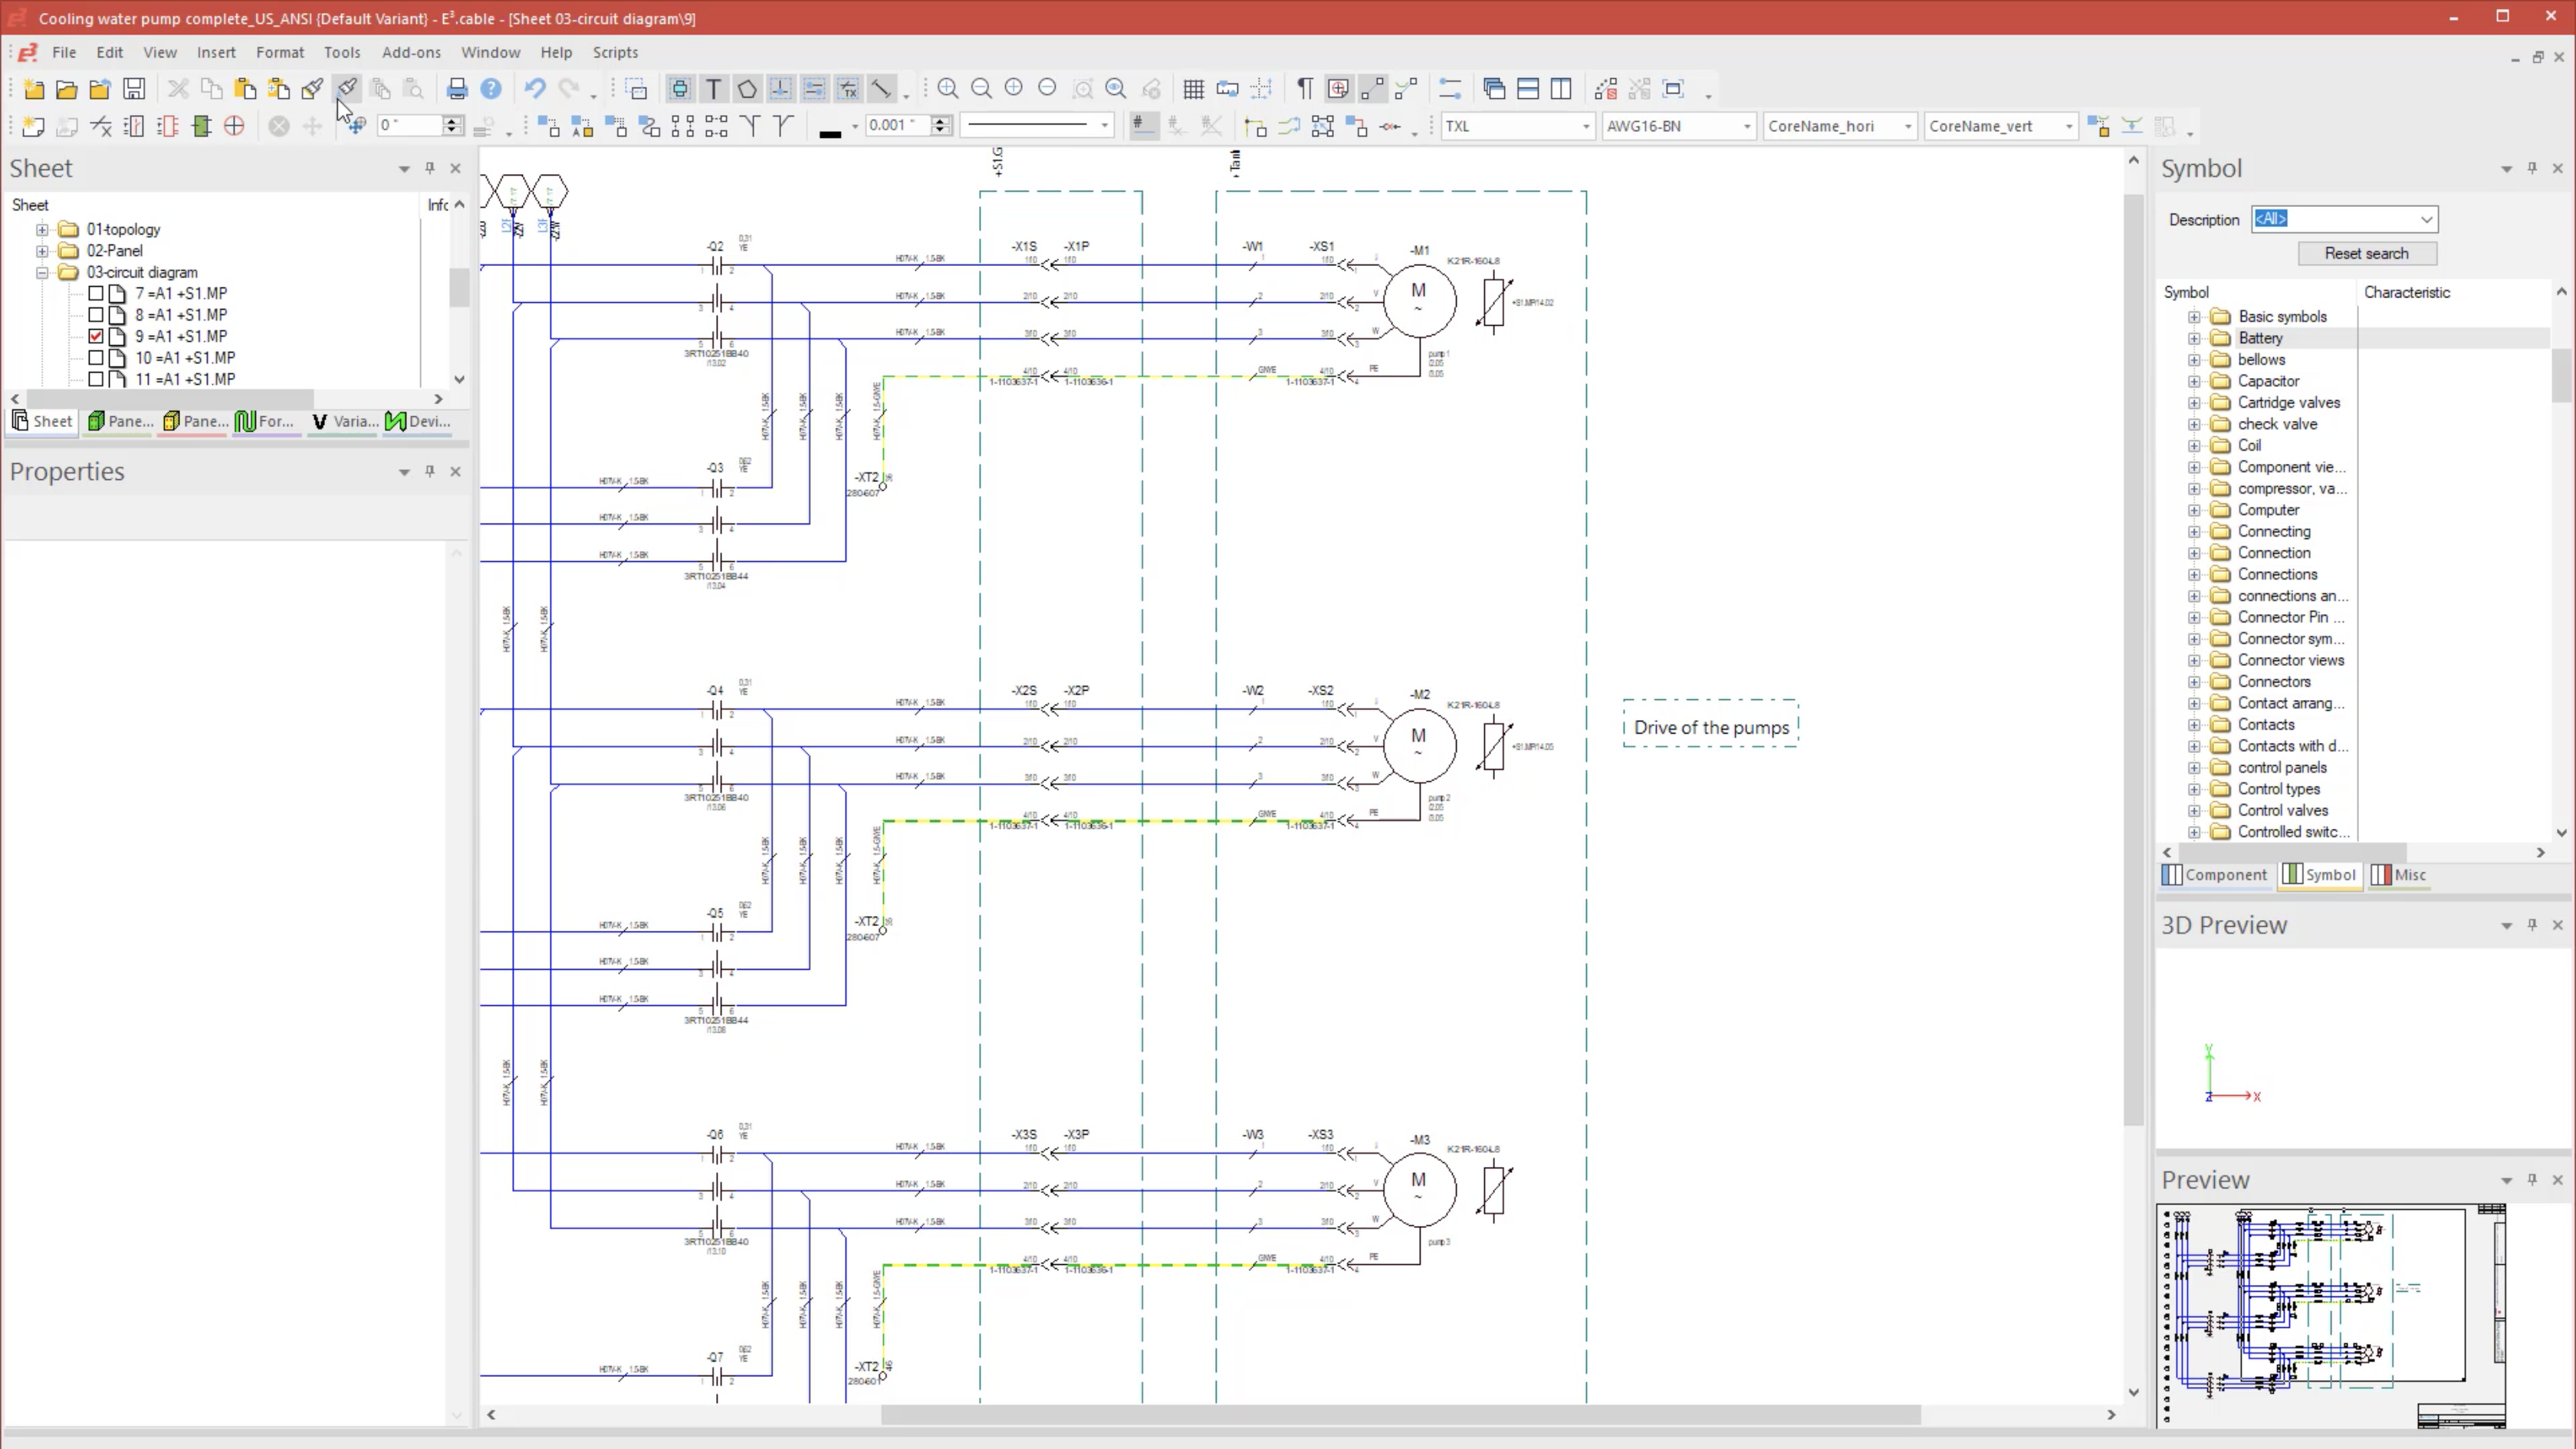Check the box for sheet 10 =A1 +S1.MP

click(96, 357)
